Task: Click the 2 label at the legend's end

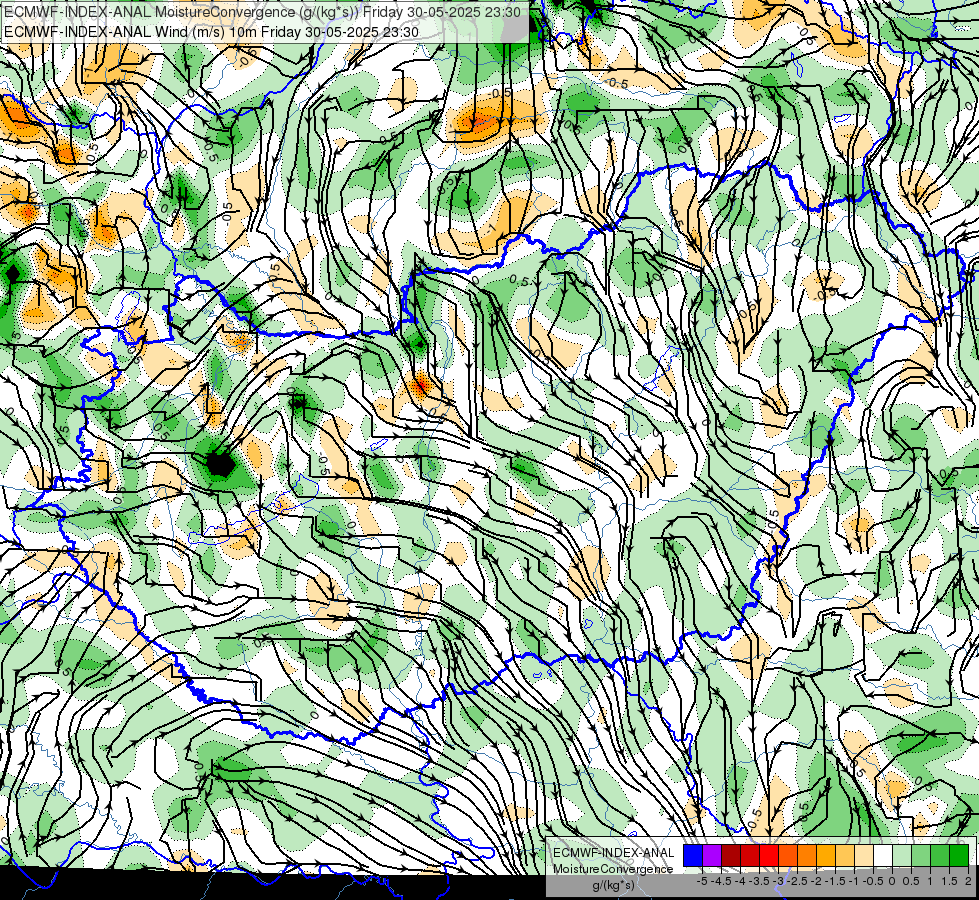Action: point(968,881)
